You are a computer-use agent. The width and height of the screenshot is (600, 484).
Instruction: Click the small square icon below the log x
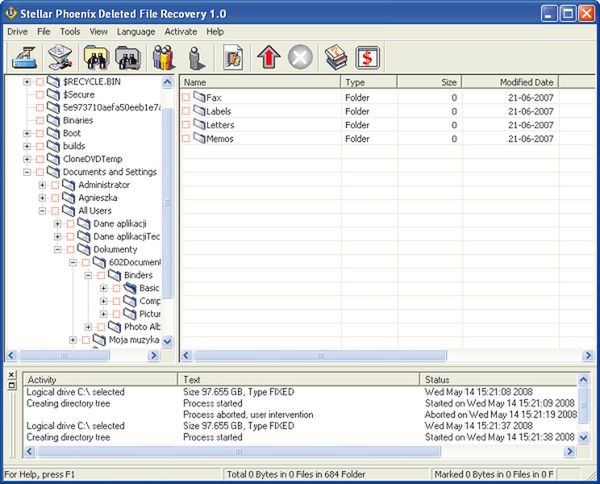[x=11, y=385]
